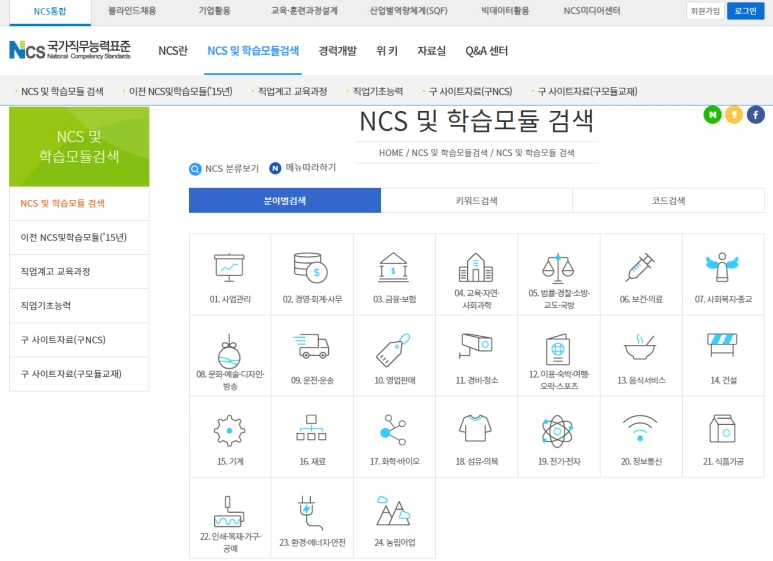Select the 20. 정보통신 wifi icon

[x=640, y=428]
